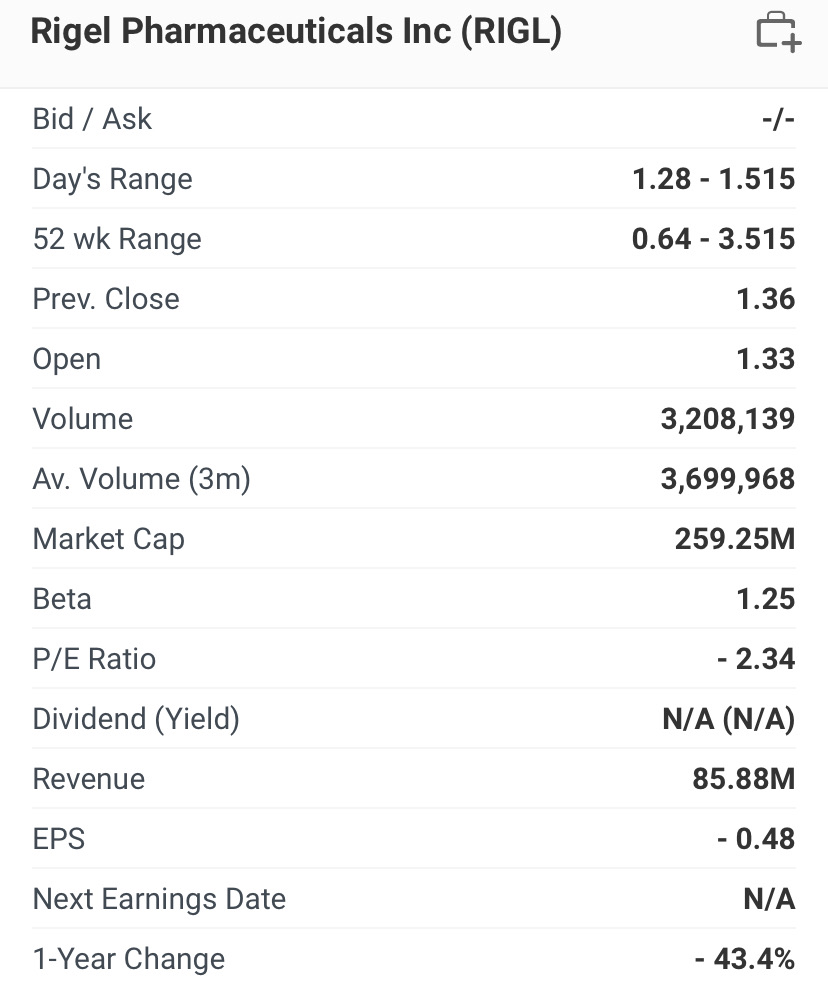Tap the 52 wk Range label
Screen dimensions: 828x998
click(x=117, y=239)
